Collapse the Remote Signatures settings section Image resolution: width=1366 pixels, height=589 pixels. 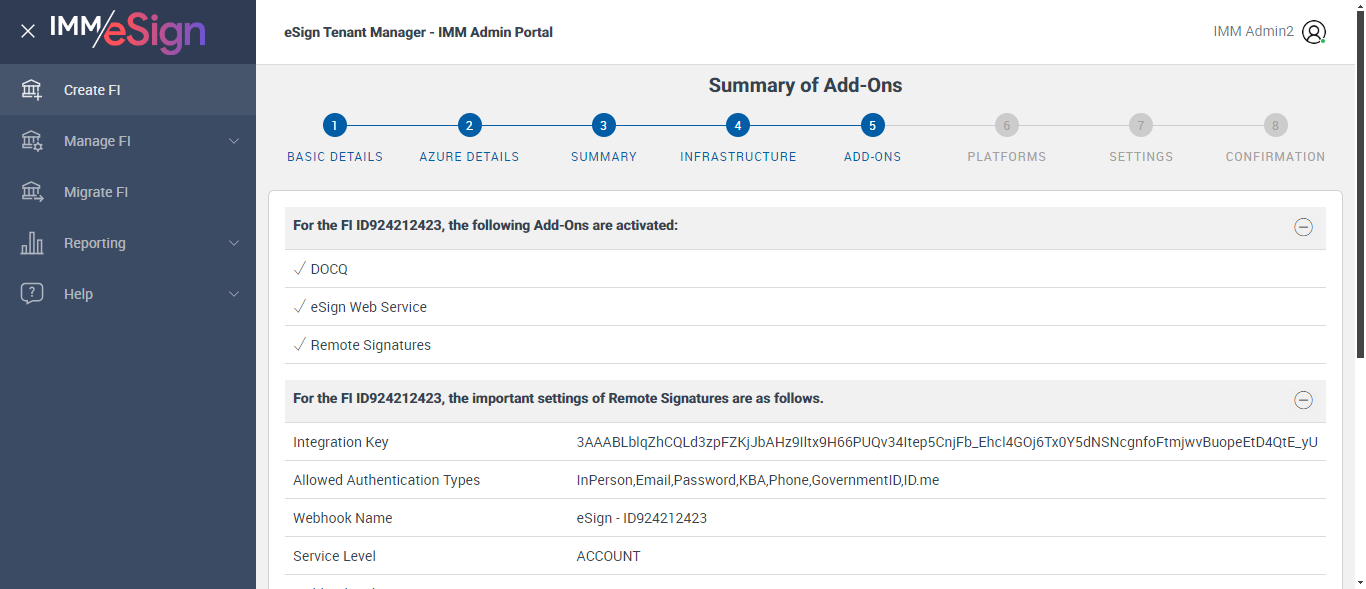coord(1303,400)
